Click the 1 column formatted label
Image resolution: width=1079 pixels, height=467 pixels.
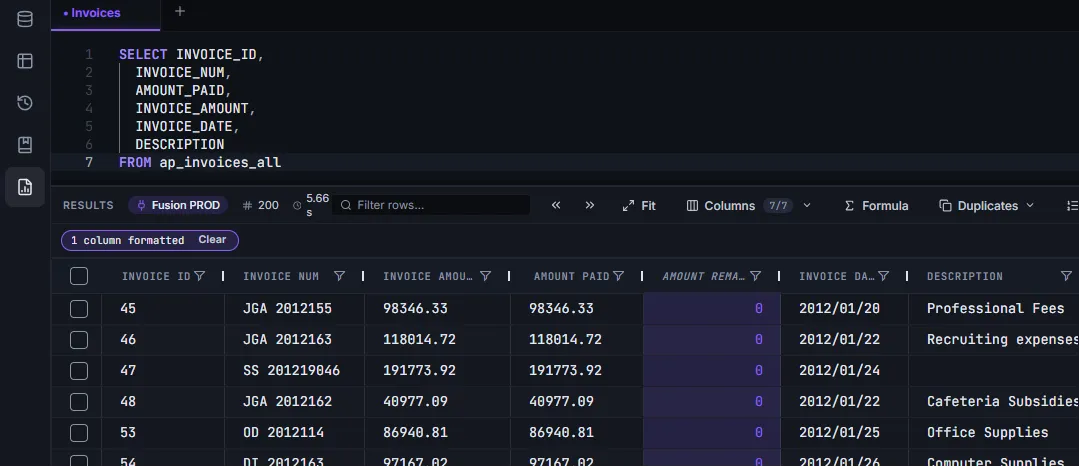point(127,240)
